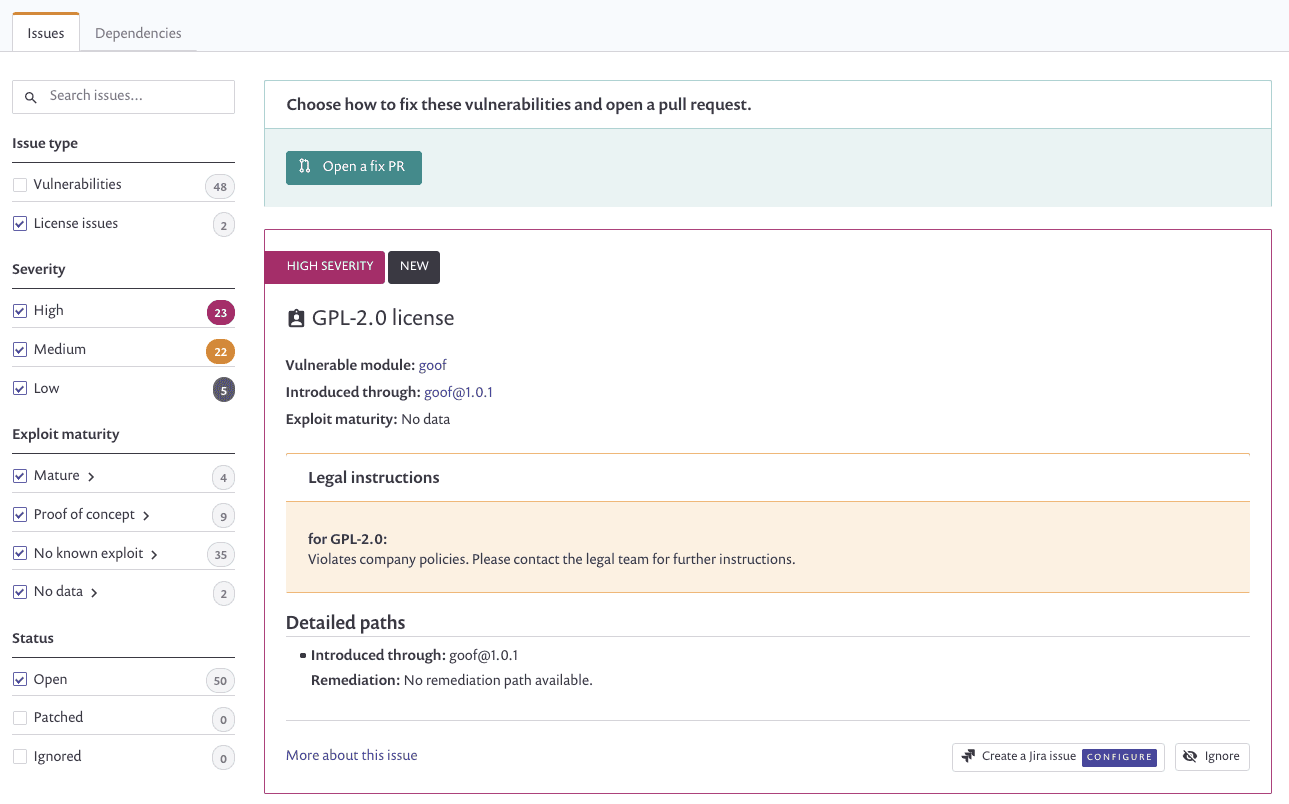Switch to the Dependencies tab

138,33
